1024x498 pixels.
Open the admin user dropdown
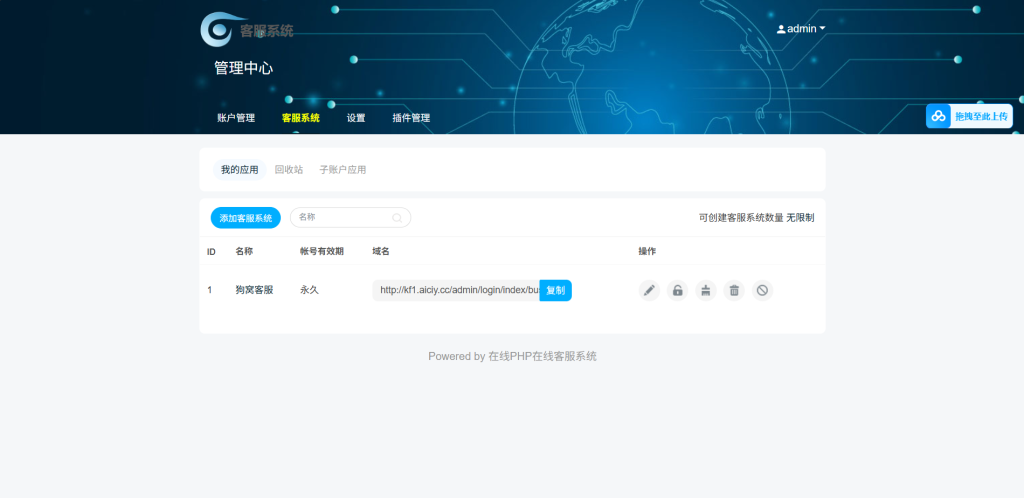click(801, 29)
